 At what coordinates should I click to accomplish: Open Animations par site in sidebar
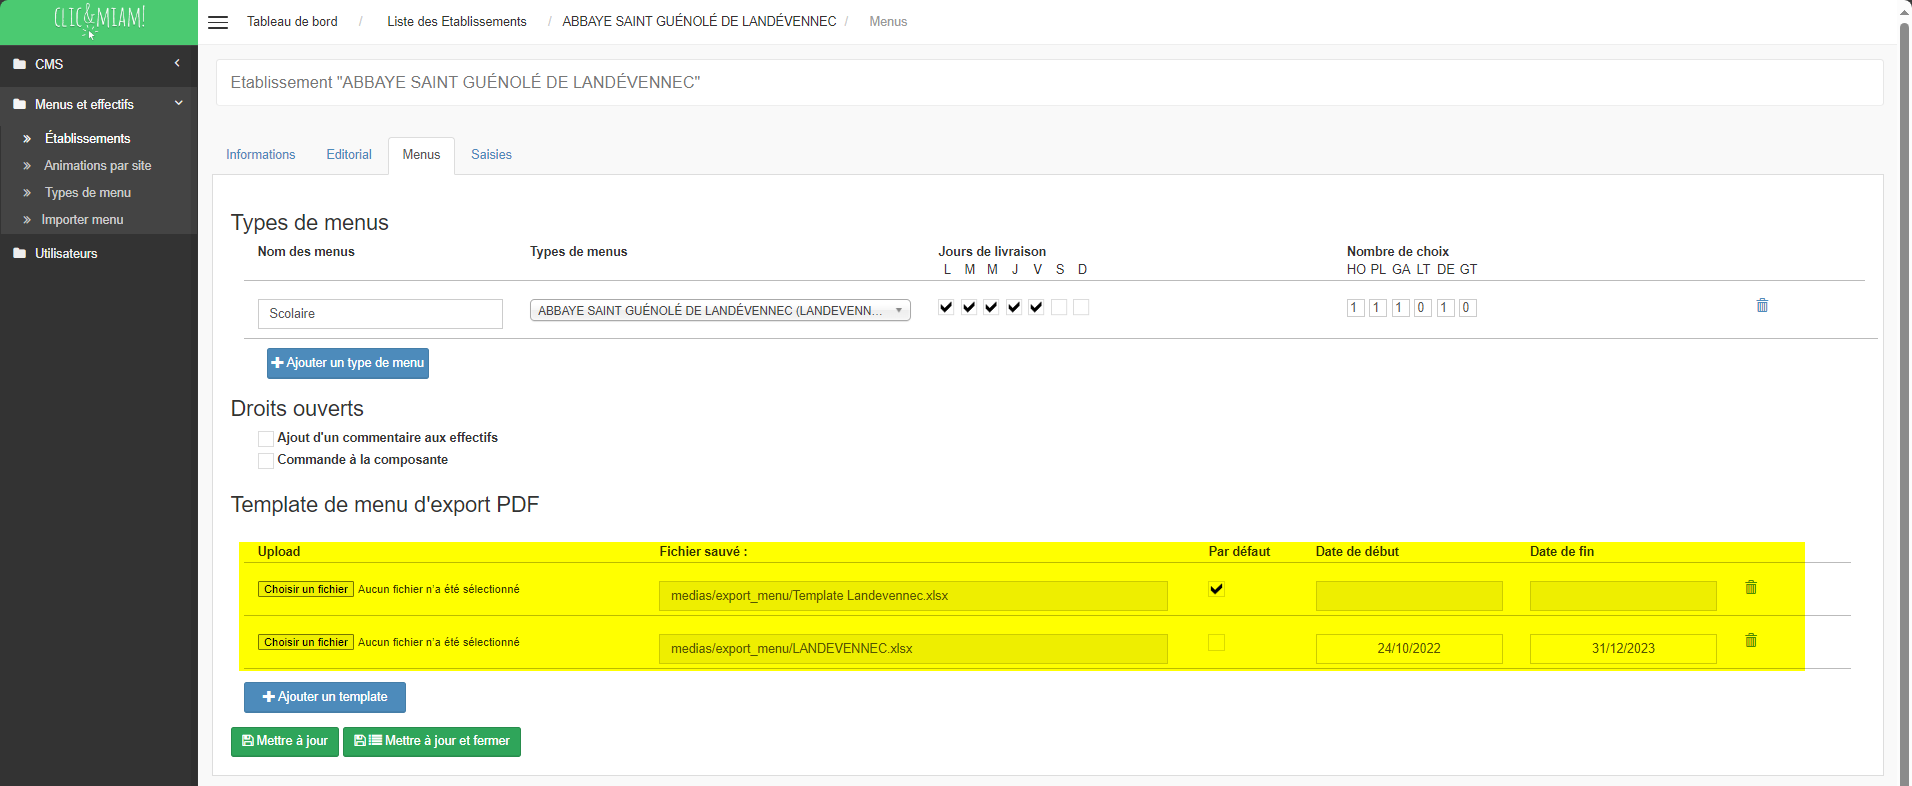point(98,165)
